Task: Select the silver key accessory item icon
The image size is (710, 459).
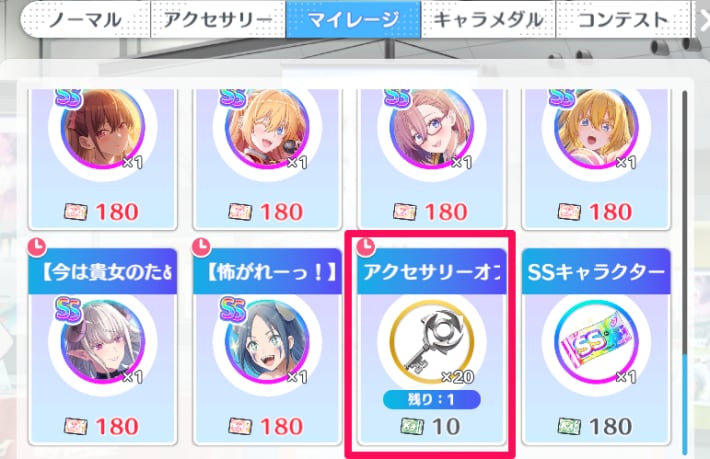Action: (432, 342)
